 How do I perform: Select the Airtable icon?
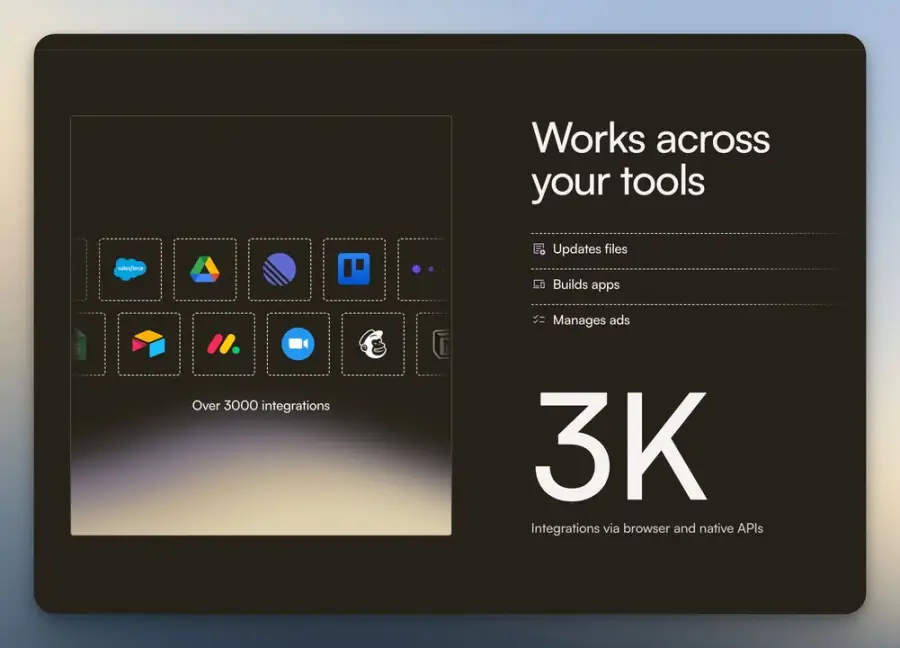tap(149, 344)
